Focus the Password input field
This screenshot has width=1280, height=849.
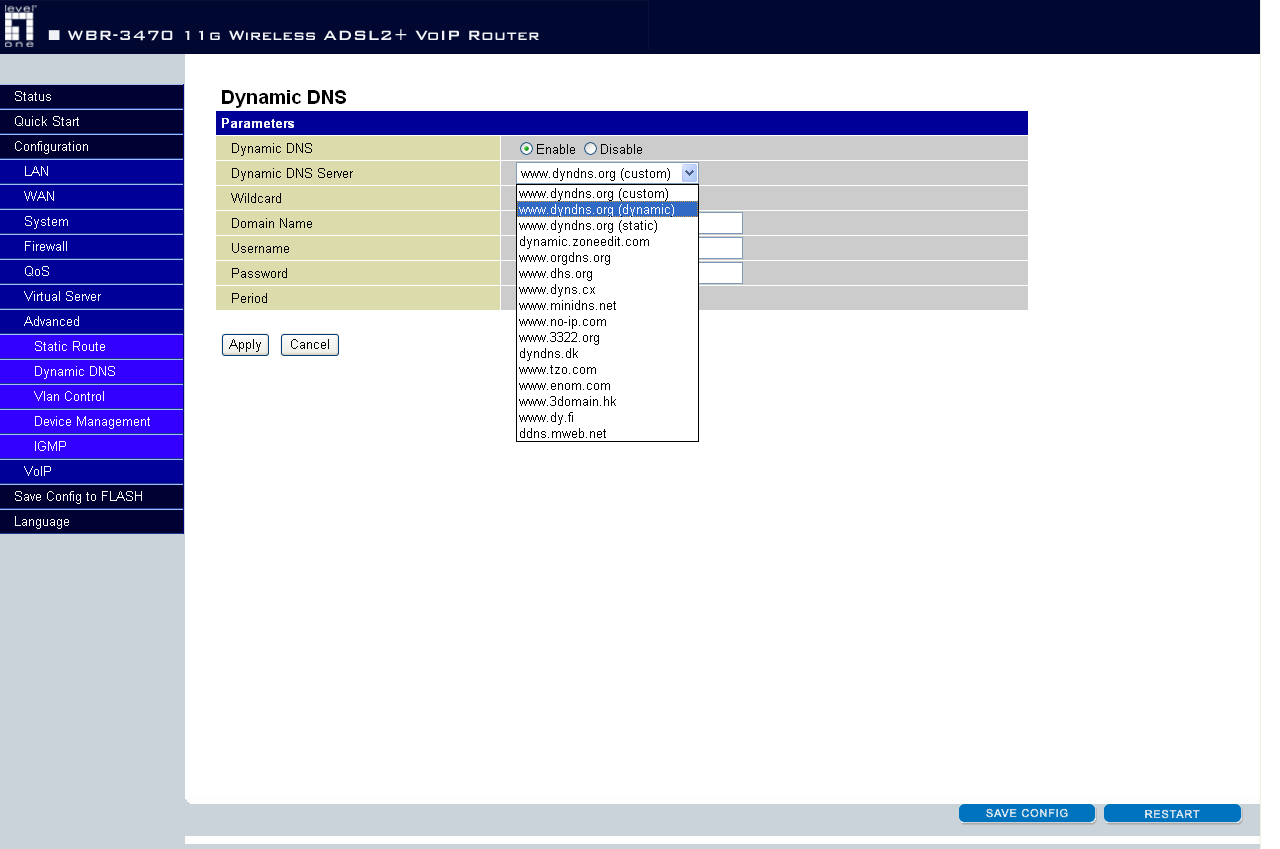720,273
